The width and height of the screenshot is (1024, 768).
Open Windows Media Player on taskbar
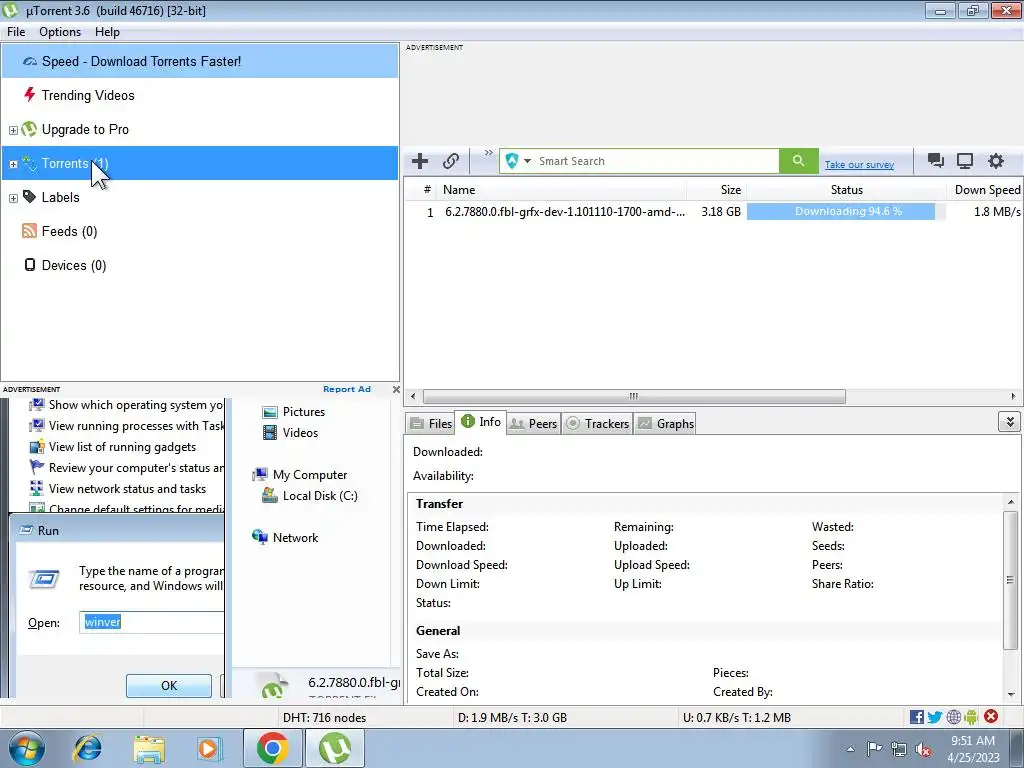tap(210, 748)
